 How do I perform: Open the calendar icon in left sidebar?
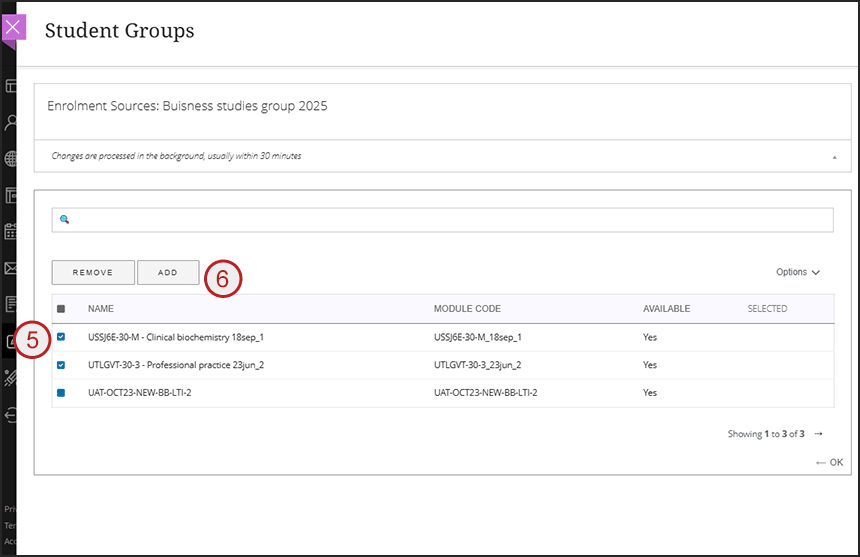pos(11,231)
